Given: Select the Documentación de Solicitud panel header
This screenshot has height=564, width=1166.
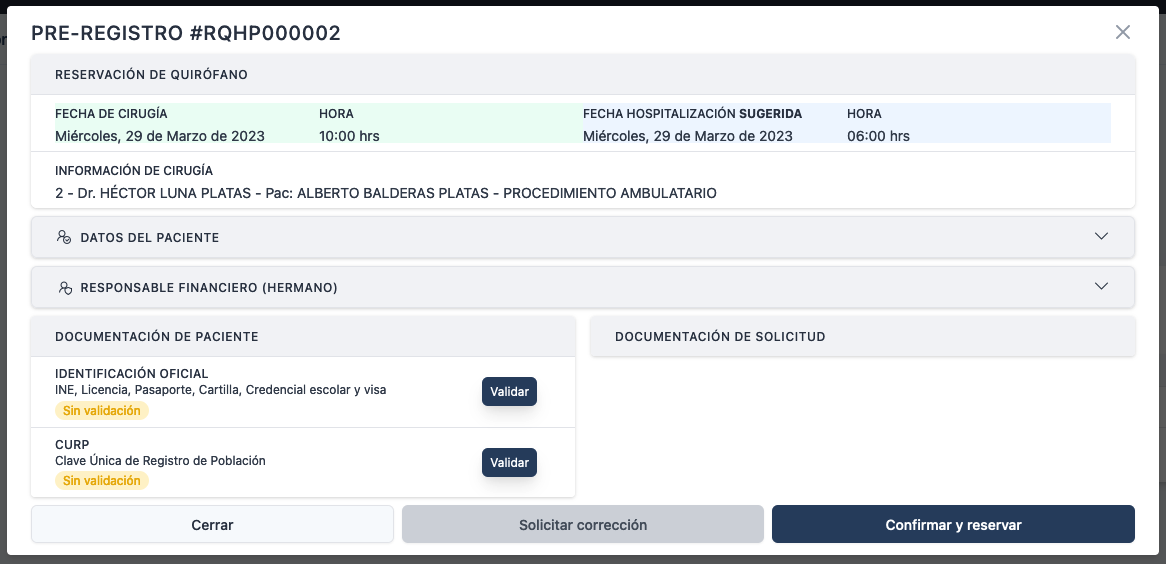Looking at the screenshot, I should point(720,337).
